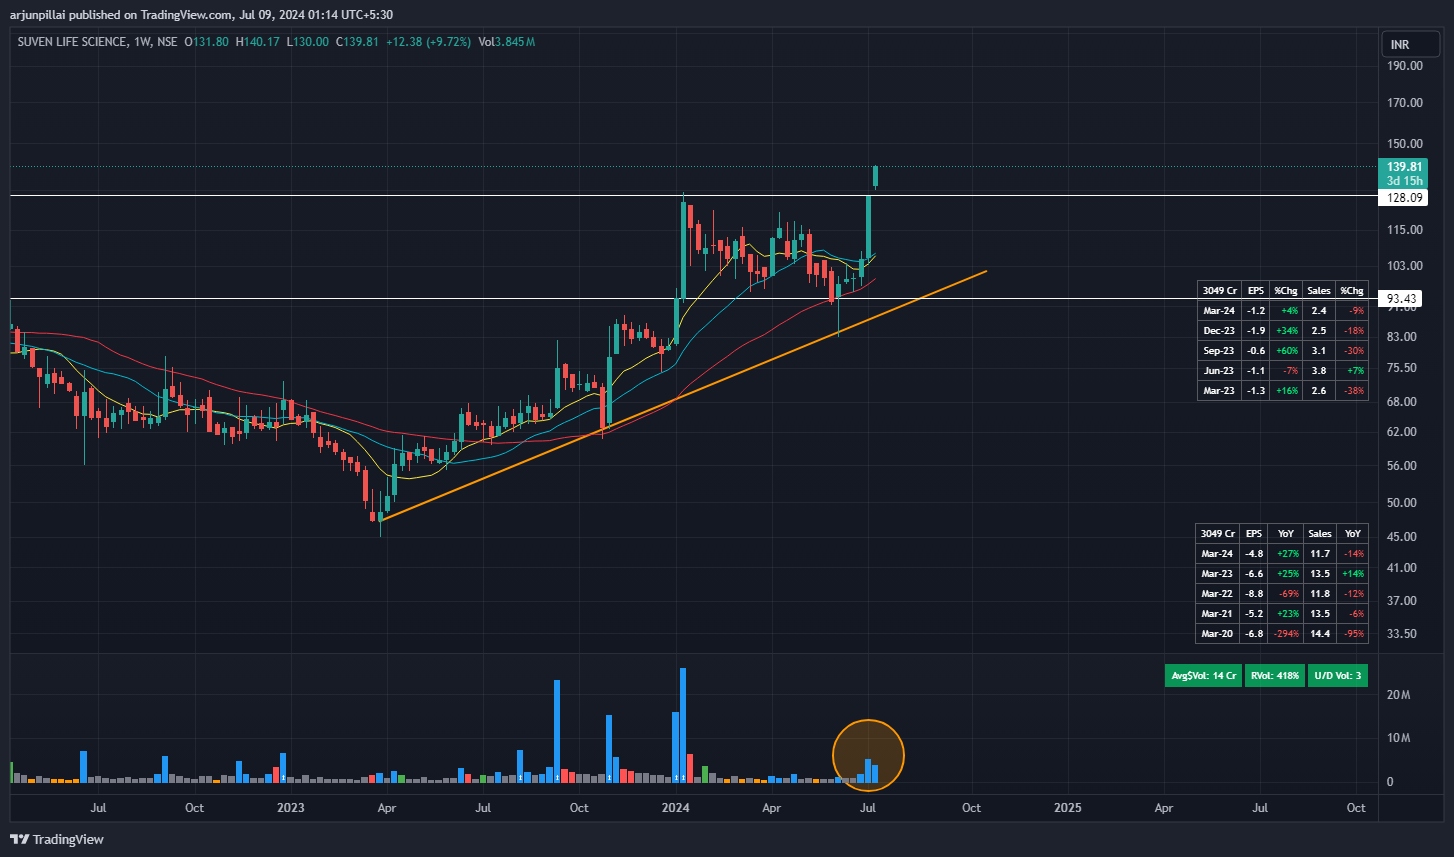Image resolution: width=1454 pixels, height=857 pixels.
Task: Click the Mar-22 row label in yearly table
Action: click(1217, 593)
